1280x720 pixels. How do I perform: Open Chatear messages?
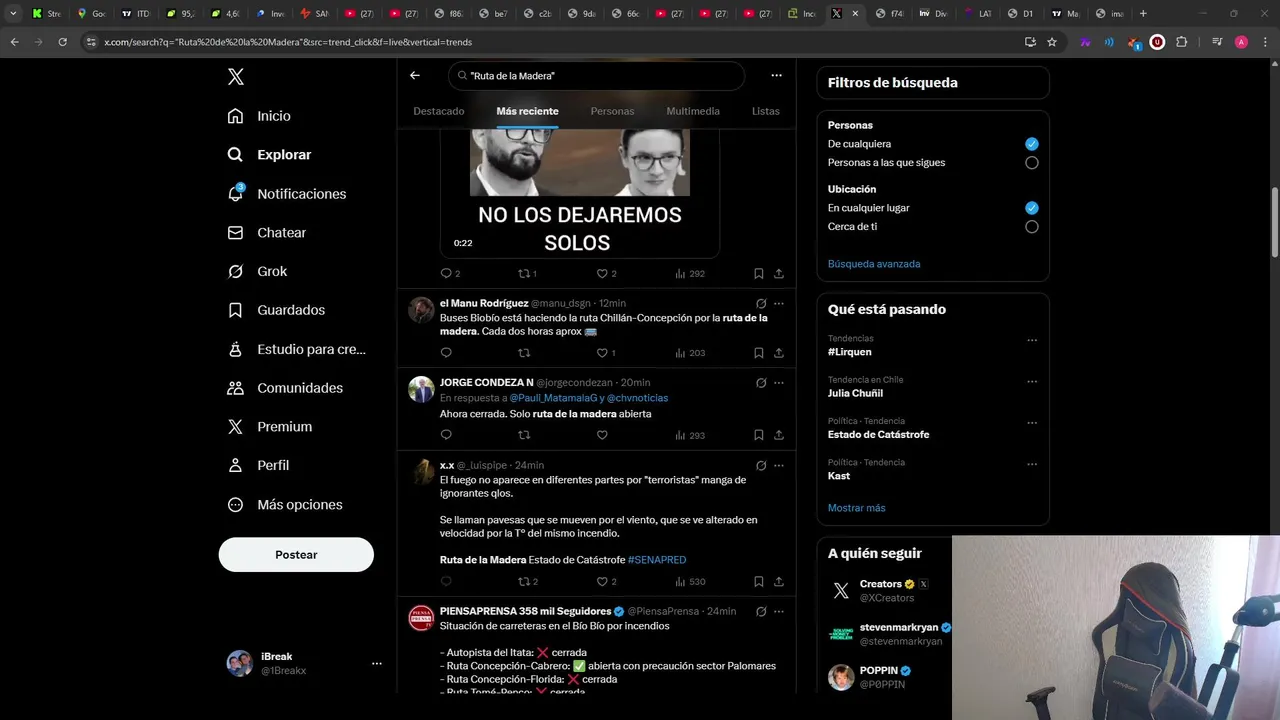266,232
